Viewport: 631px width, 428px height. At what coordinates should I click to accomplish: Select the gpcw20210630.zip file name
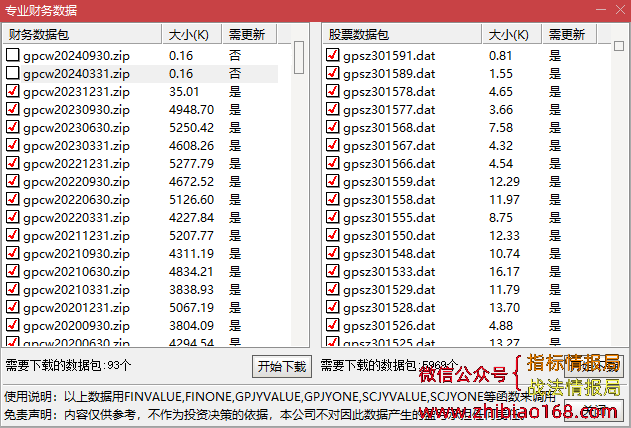coord(76,272)
